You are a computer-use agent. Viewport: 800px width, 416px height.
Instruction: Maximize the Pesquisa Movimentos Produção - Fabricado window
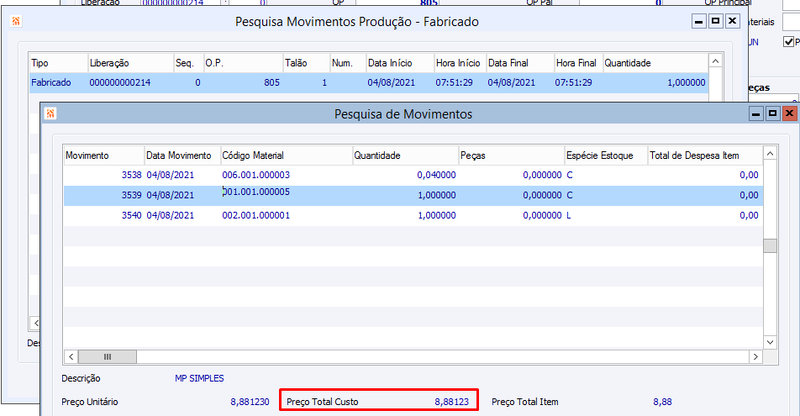(x=715, y=21)
